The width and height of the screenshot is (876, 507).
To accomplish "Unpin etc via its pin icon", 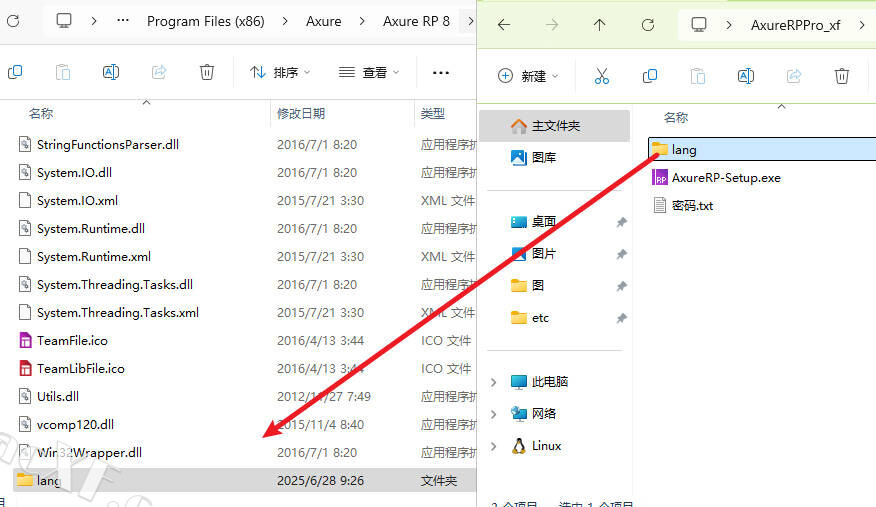I will pyautogui.click(x=621, y=318).
